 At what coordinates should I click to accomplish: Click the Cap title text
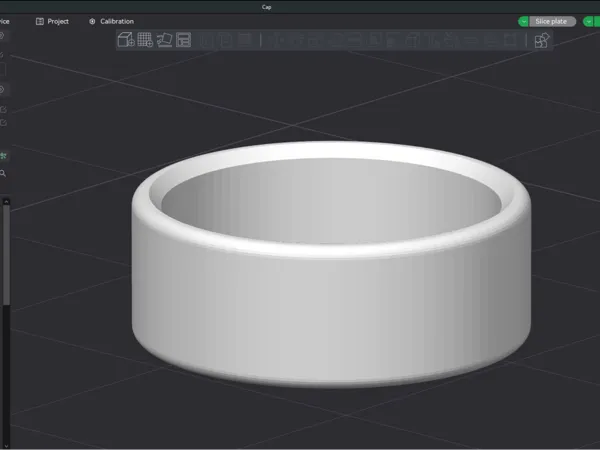(267, 7)
